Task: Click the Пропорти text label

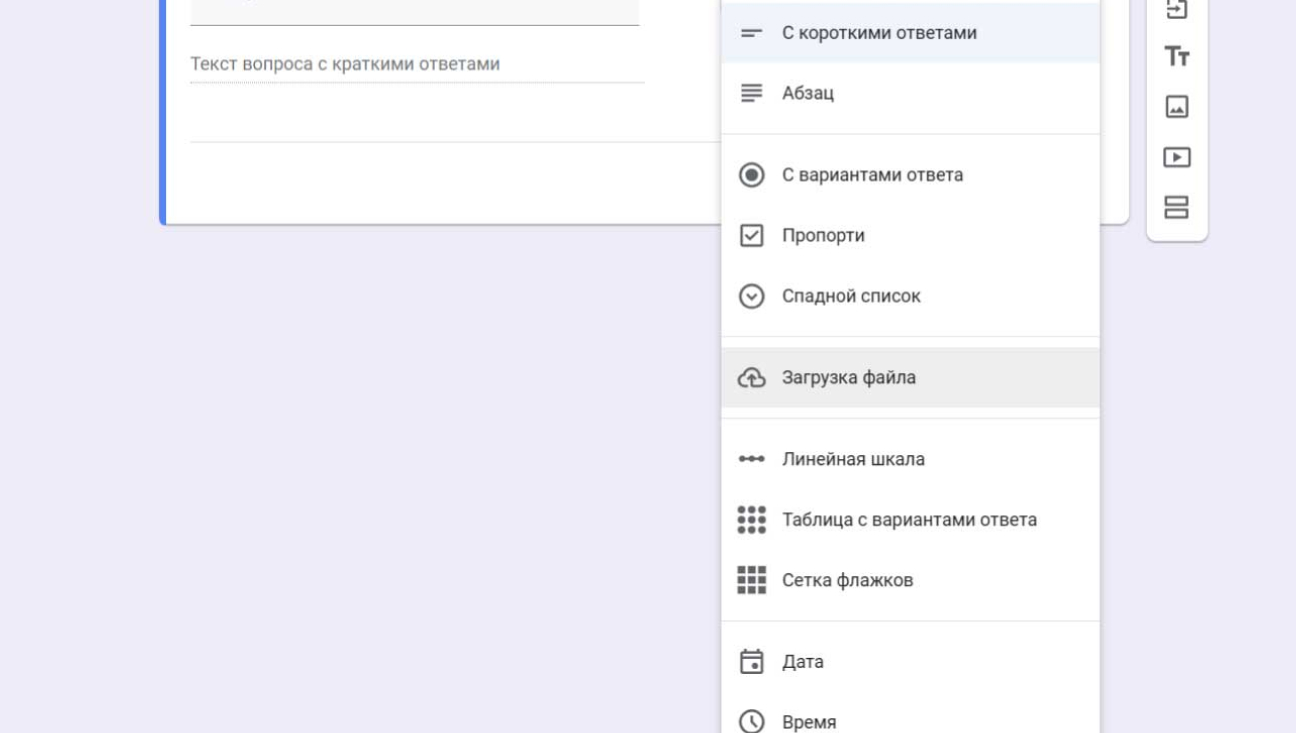Action: pyautogui.click(x=823, y=236)
